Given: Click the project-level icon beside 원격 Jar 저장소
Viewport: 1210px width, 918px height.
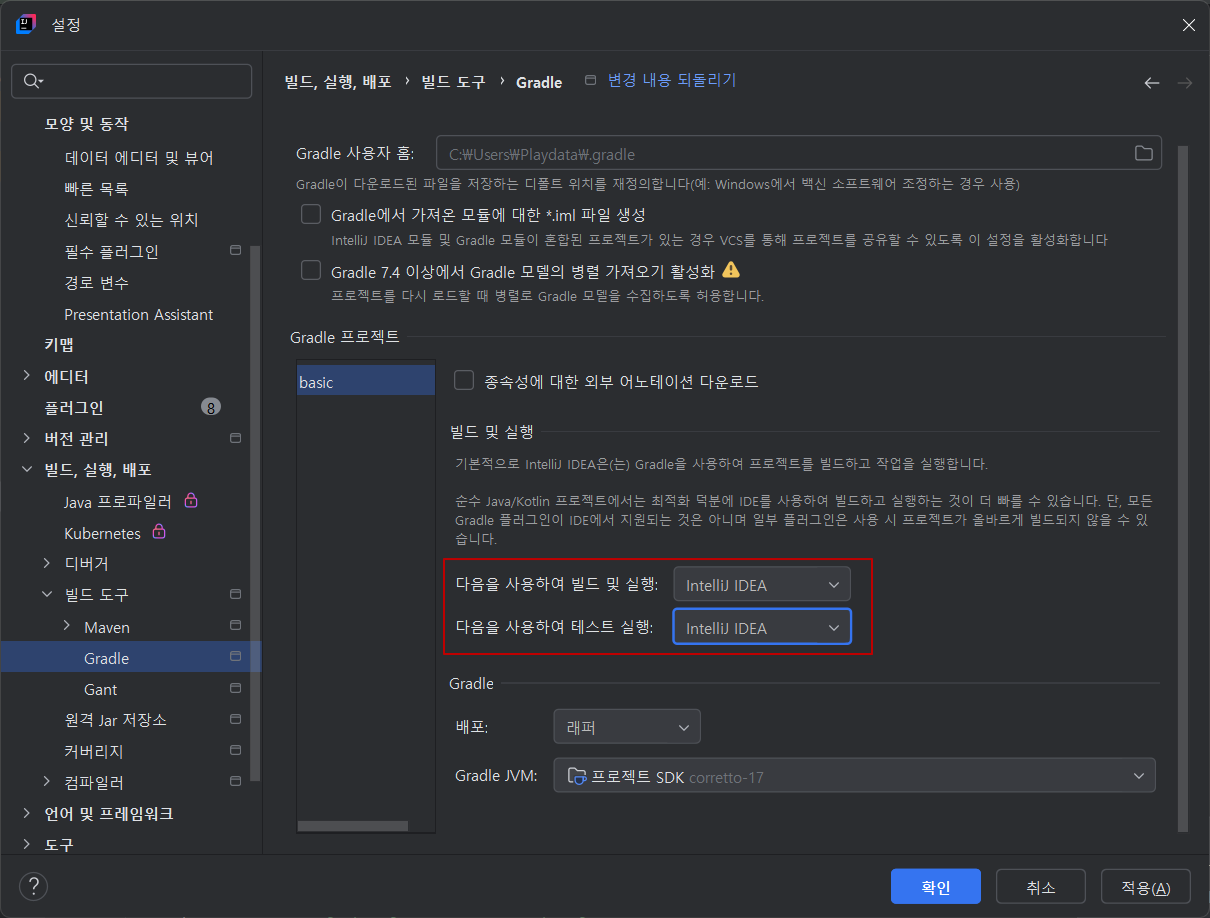Looking at the screenshot, I should click(236, 719).
